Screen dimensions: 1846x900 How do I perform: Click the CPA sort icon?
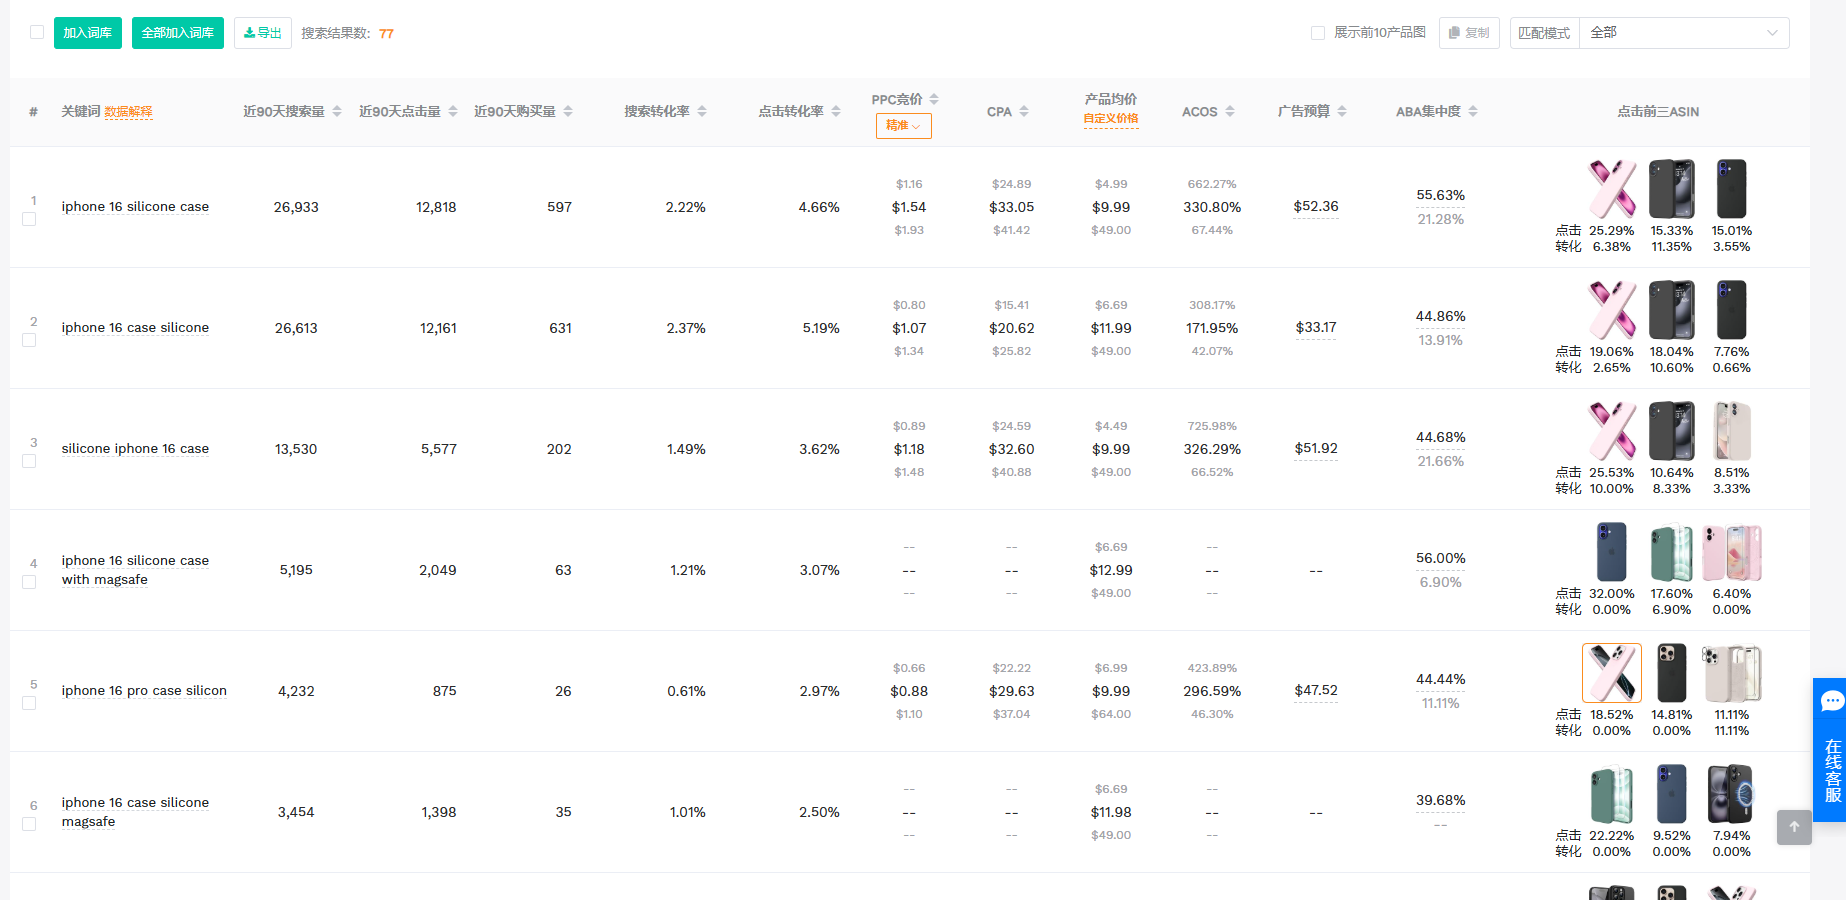1024,111
